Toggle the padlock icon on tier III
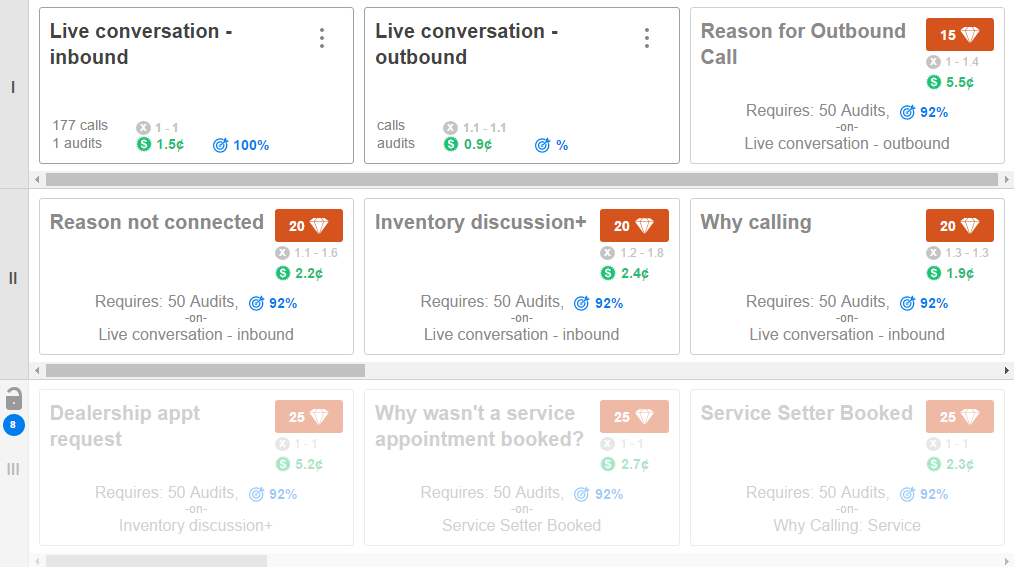Screen dimensions: 1014x567 click(14, 397)
